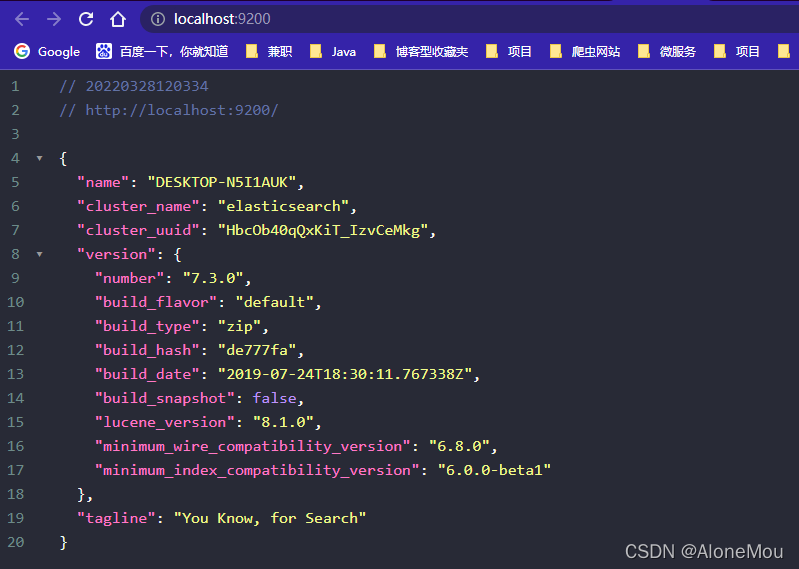
Task: Go back using the browser back arrow
Action: (x=22, y=19)
